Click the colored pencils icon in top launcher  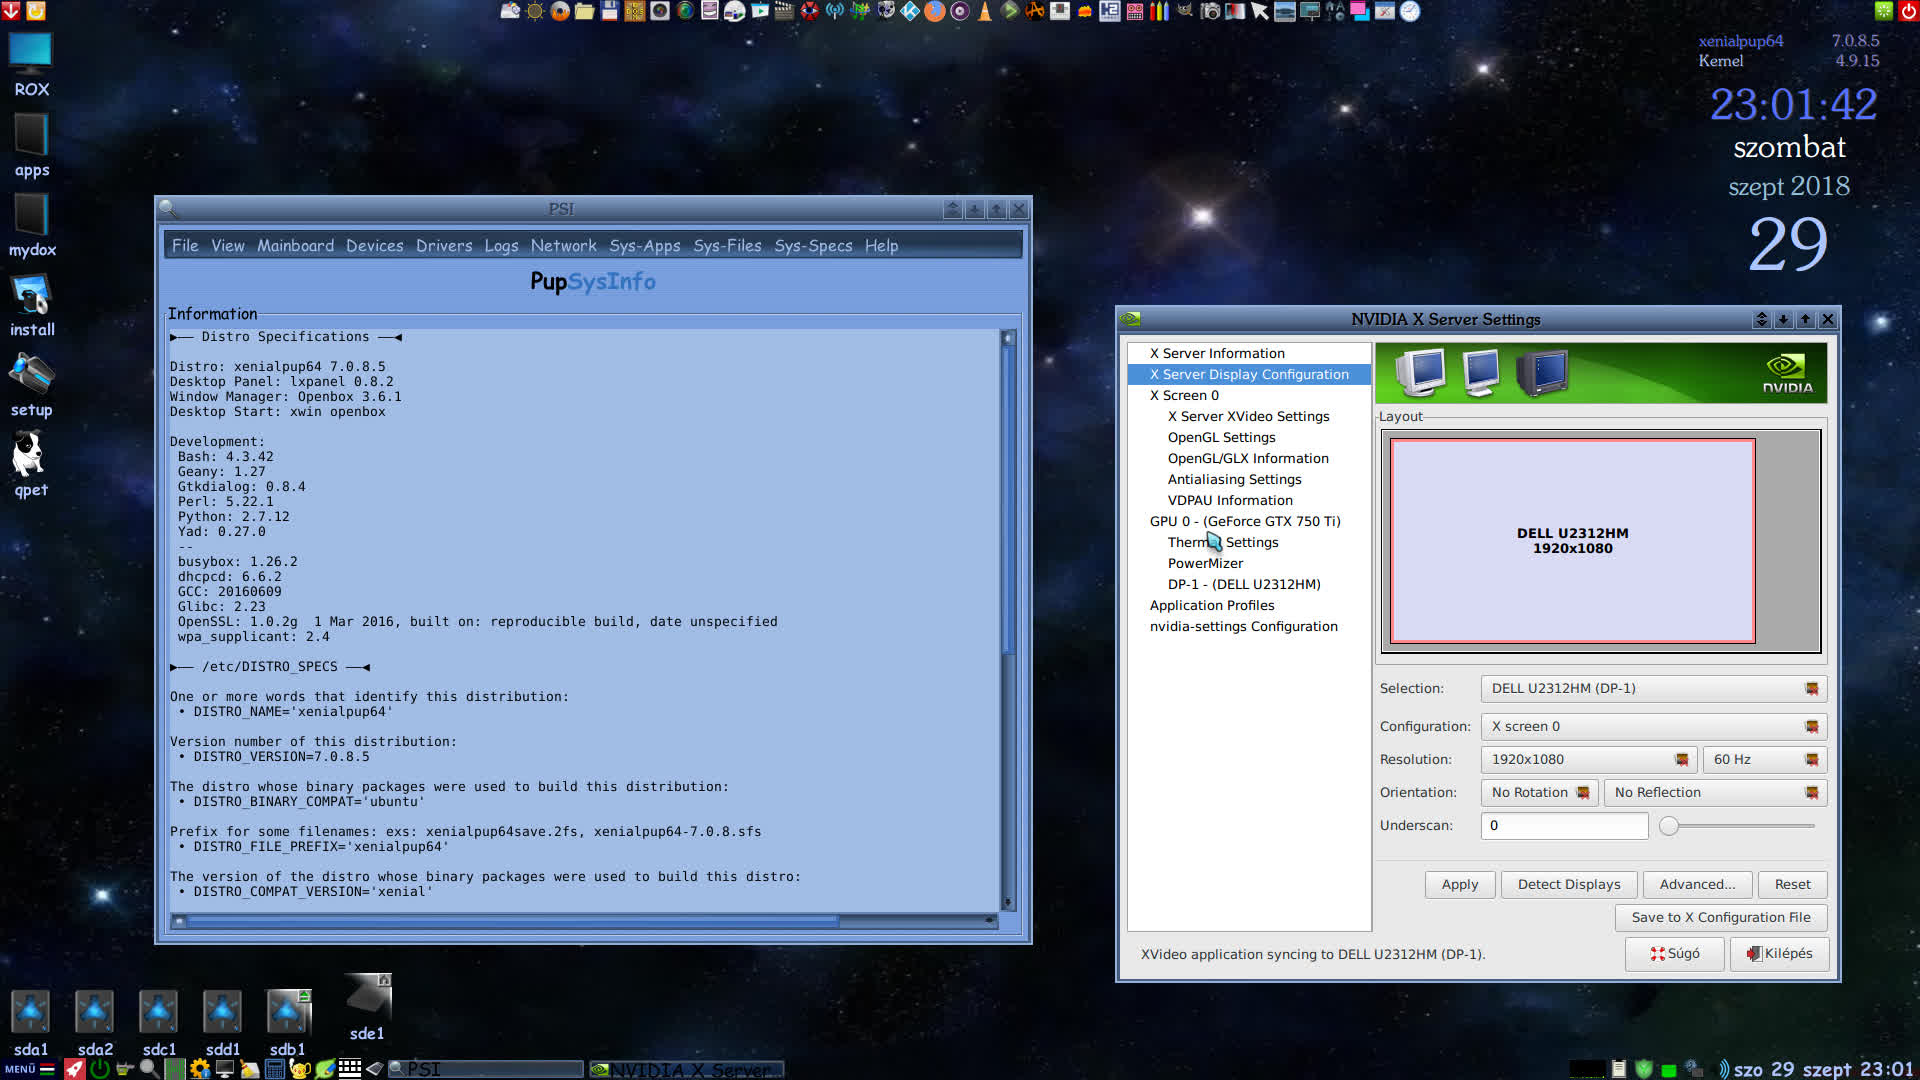click(1158, 11)
